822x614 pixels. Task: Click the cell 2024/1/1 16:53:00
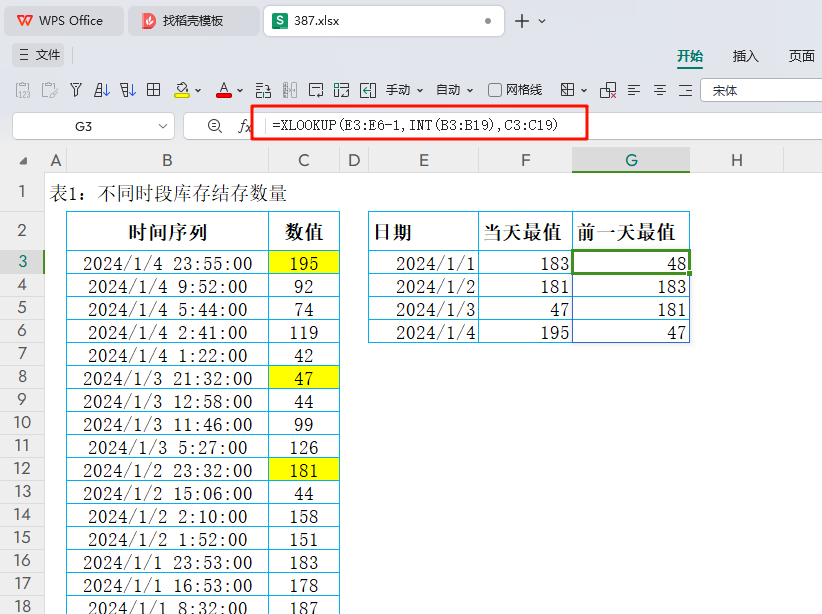click(167, 585)
